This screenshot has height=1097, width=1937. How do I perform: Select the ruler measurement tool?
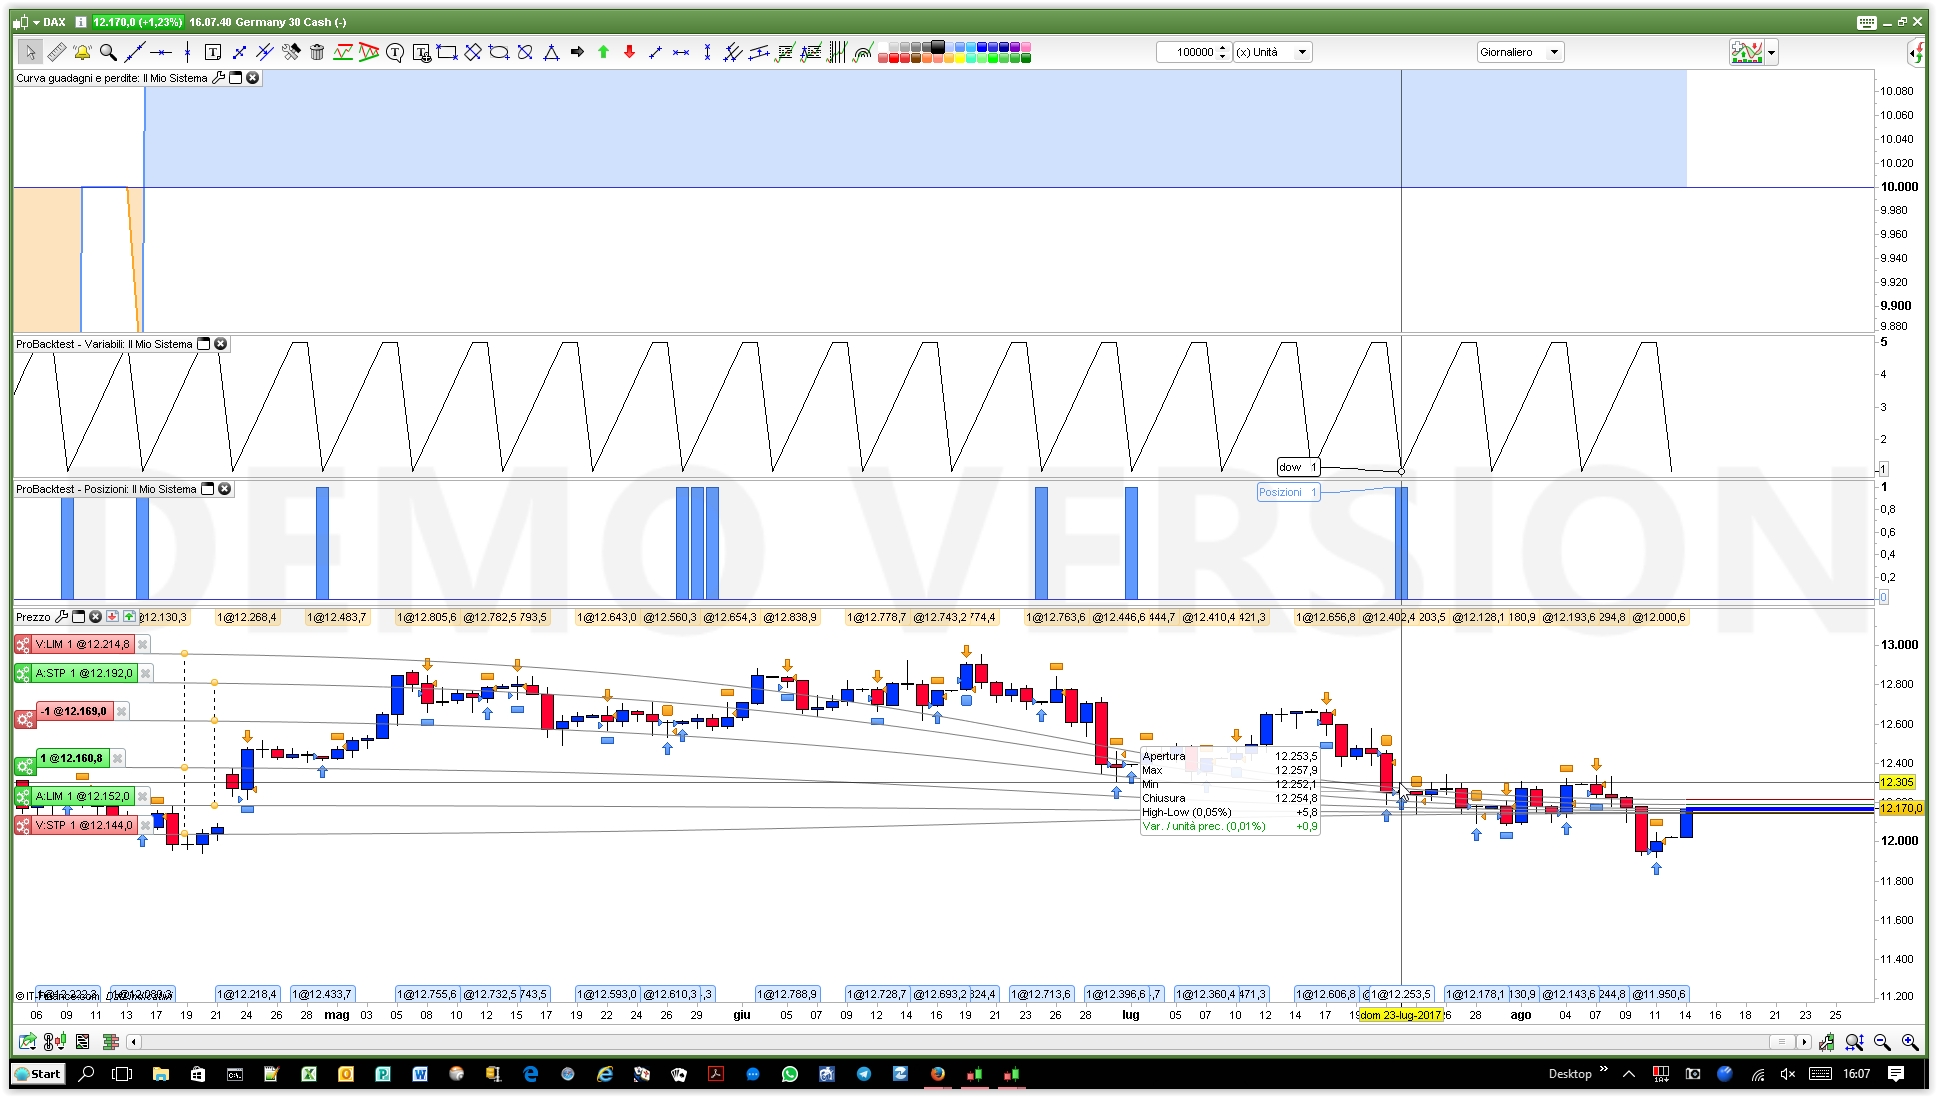tap(56, 52)
